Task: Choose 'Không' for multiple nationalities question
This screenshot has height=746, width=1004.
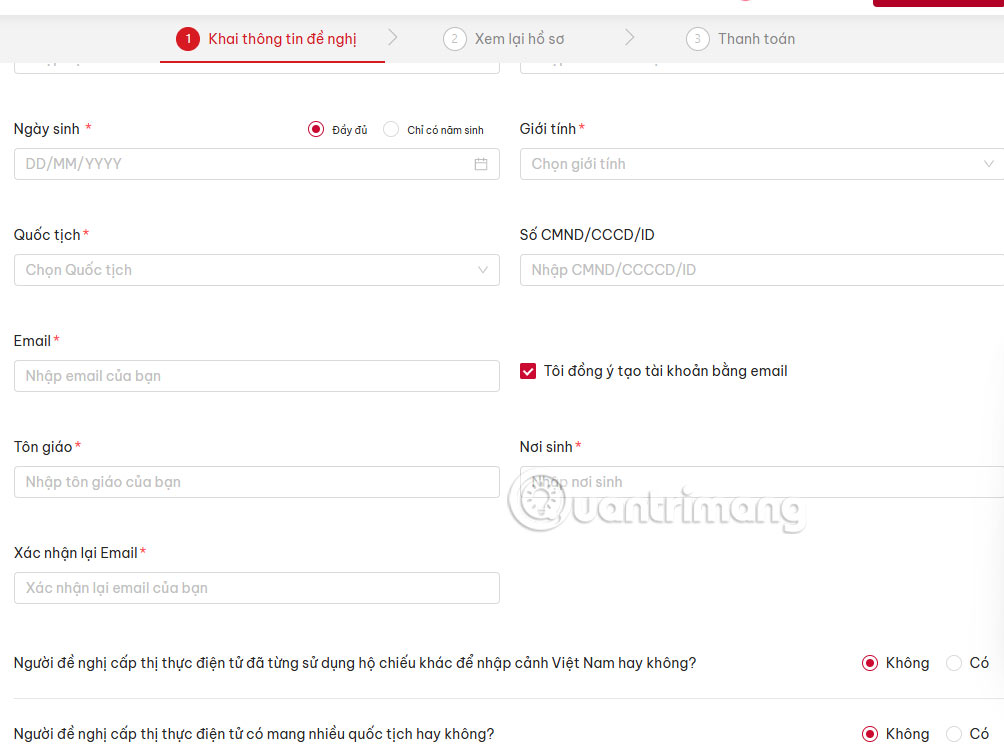Action: tap(870, 734)
